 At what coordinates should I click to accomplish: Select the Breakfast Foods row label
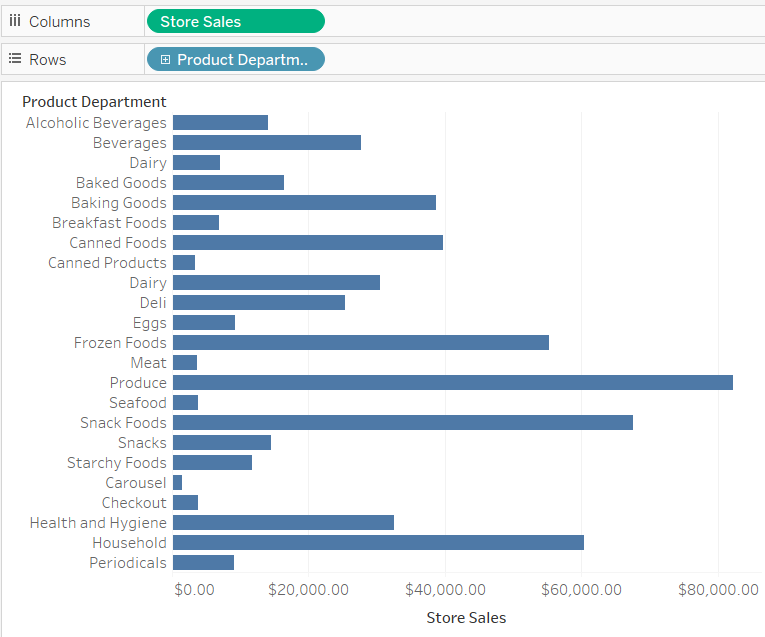point(109,223)
